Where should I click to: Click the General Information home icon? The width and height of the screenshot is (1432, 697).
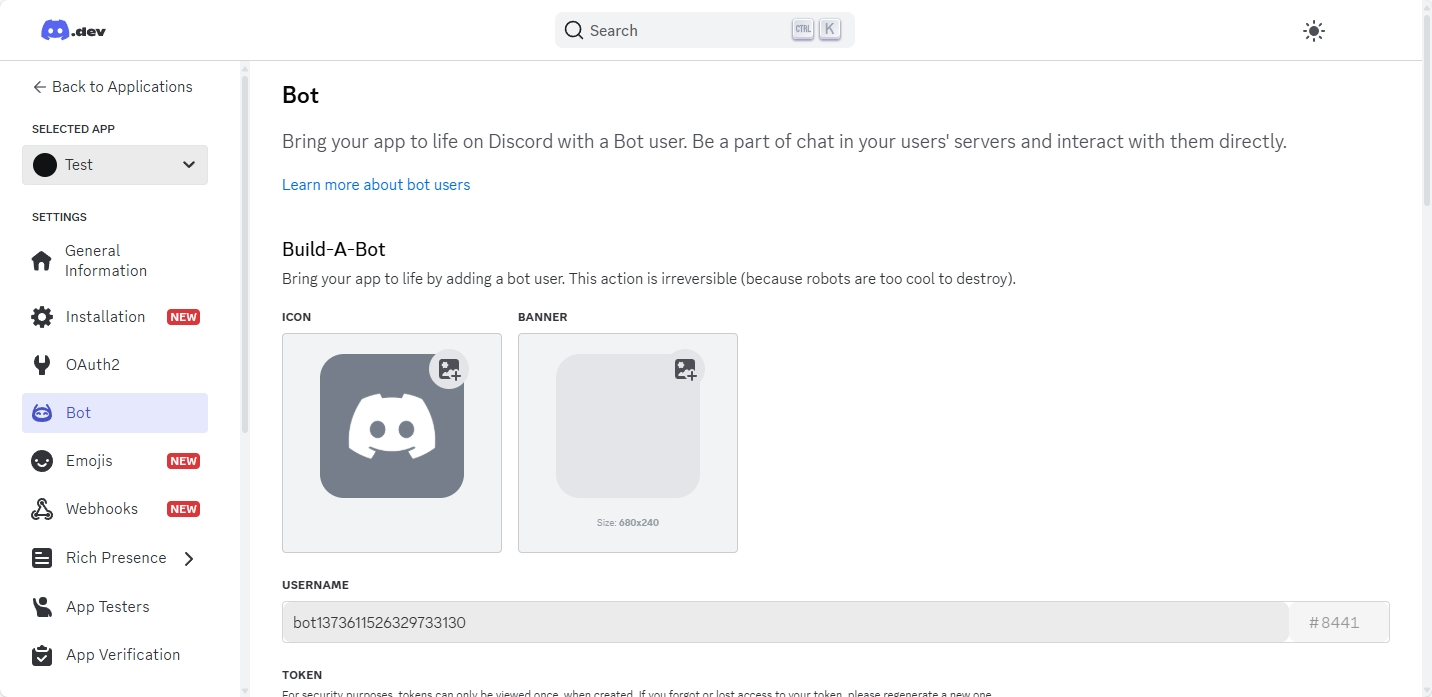click(42, 261)
